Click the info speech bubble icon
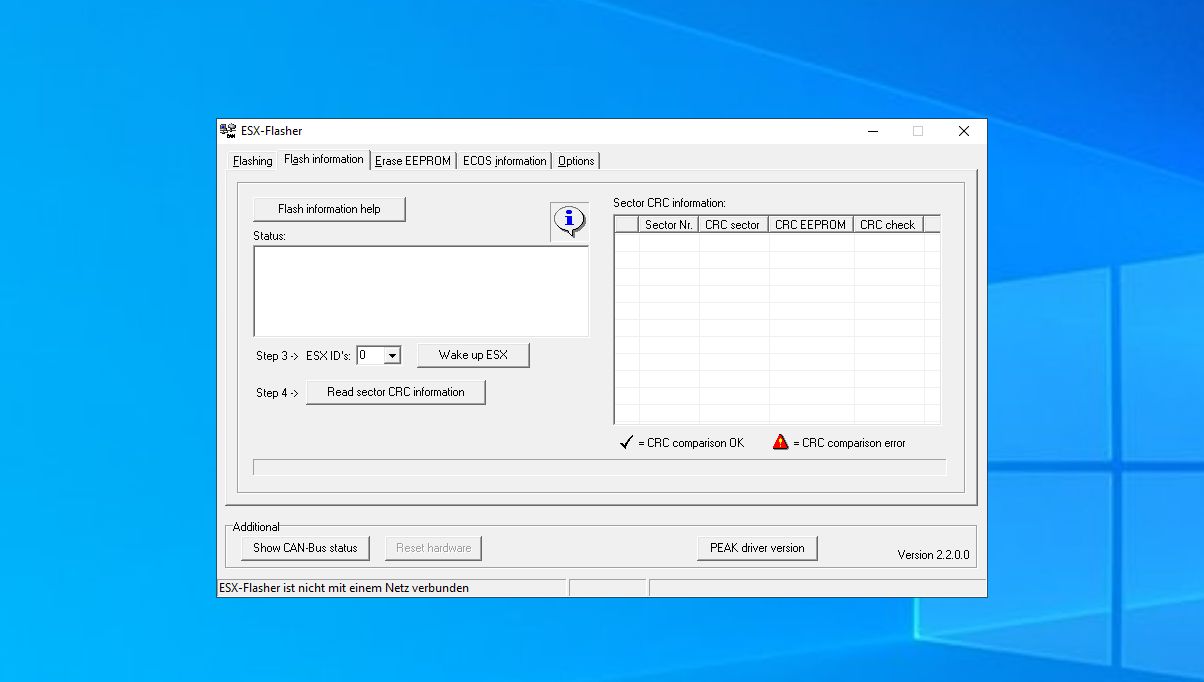The image size is (1204, 682). click(x=568, y=221)
